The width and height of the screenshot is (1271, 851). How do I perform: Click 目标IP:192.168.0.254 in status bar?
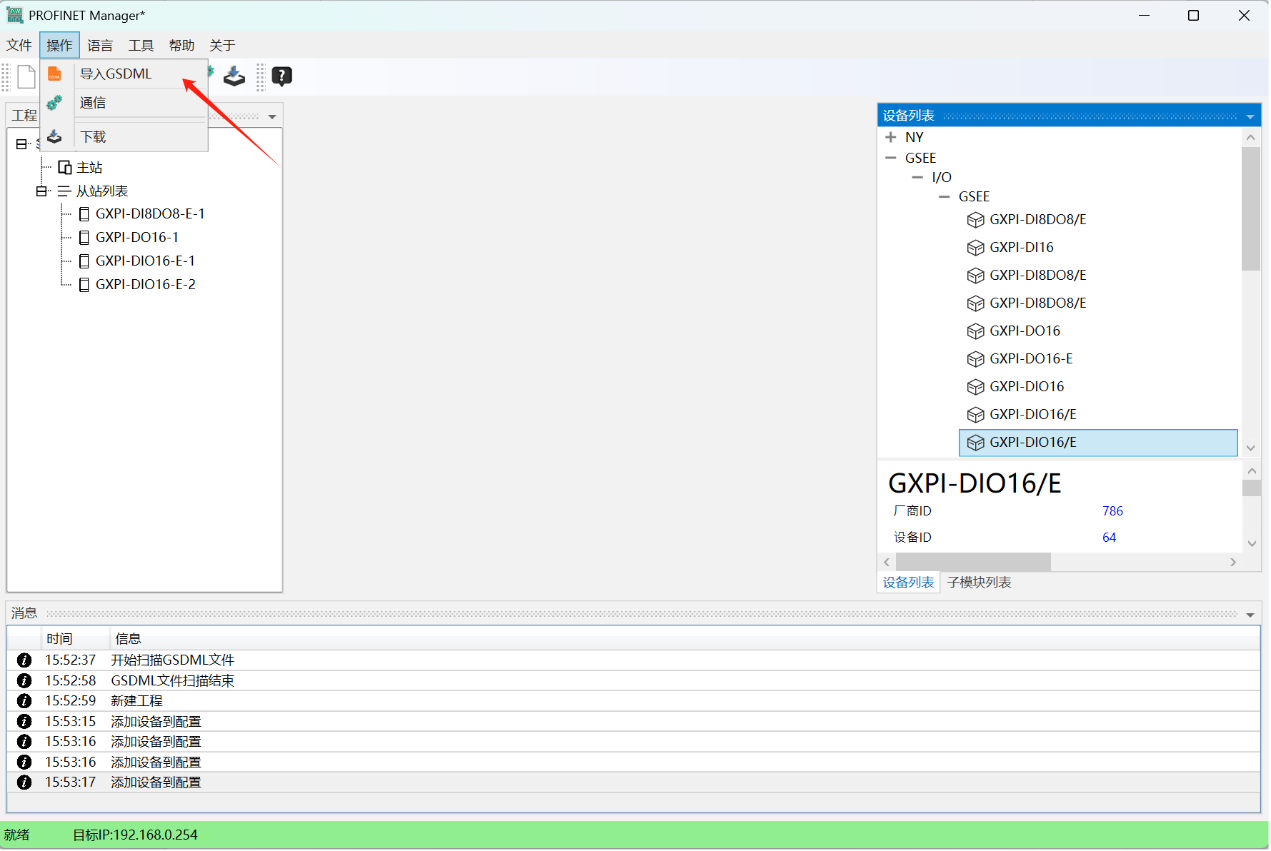[135, 834]
